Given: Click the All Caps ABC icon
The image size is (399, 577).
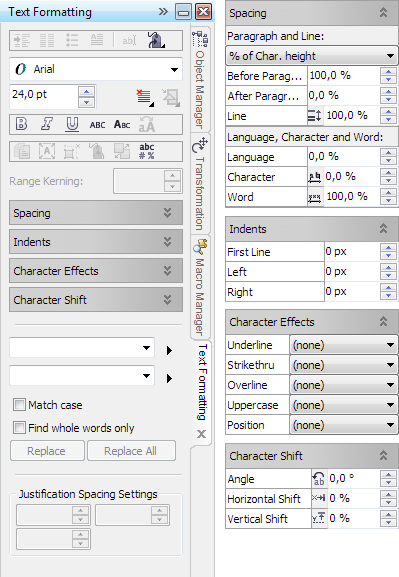Looking at the screenshot, I should tap(97, 125).
